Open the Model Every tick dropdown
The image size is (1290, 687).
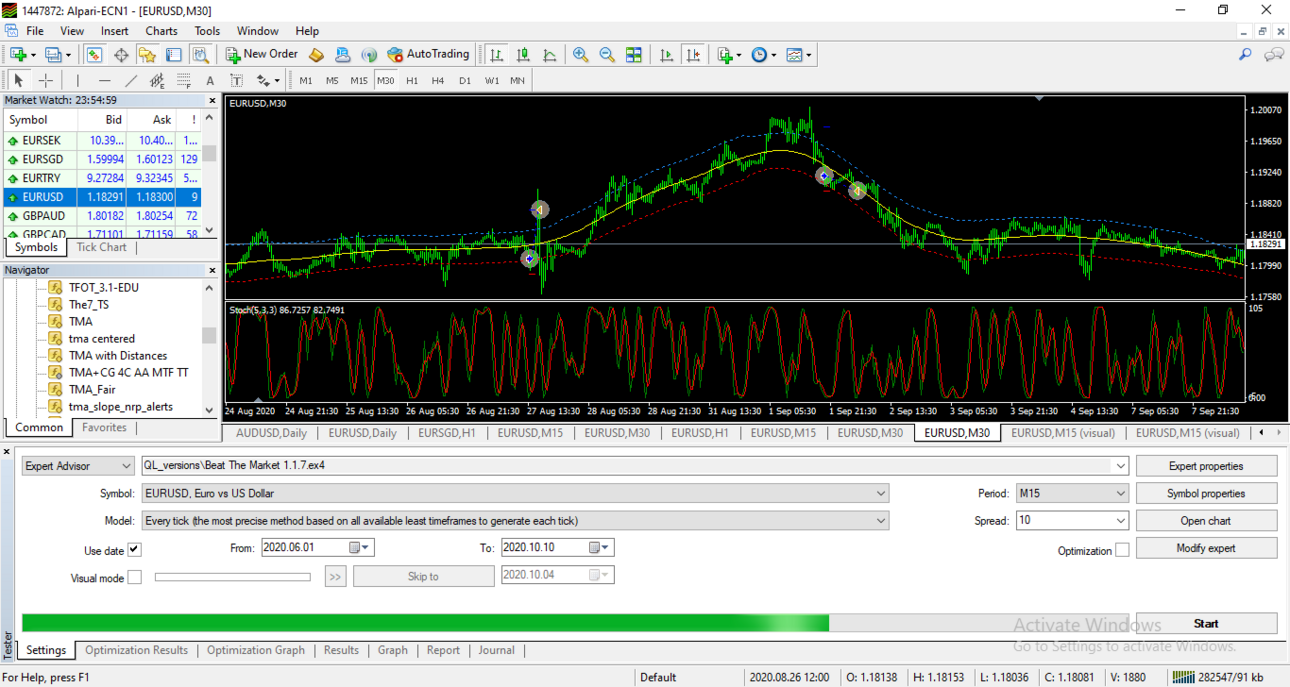click(515, 520)
